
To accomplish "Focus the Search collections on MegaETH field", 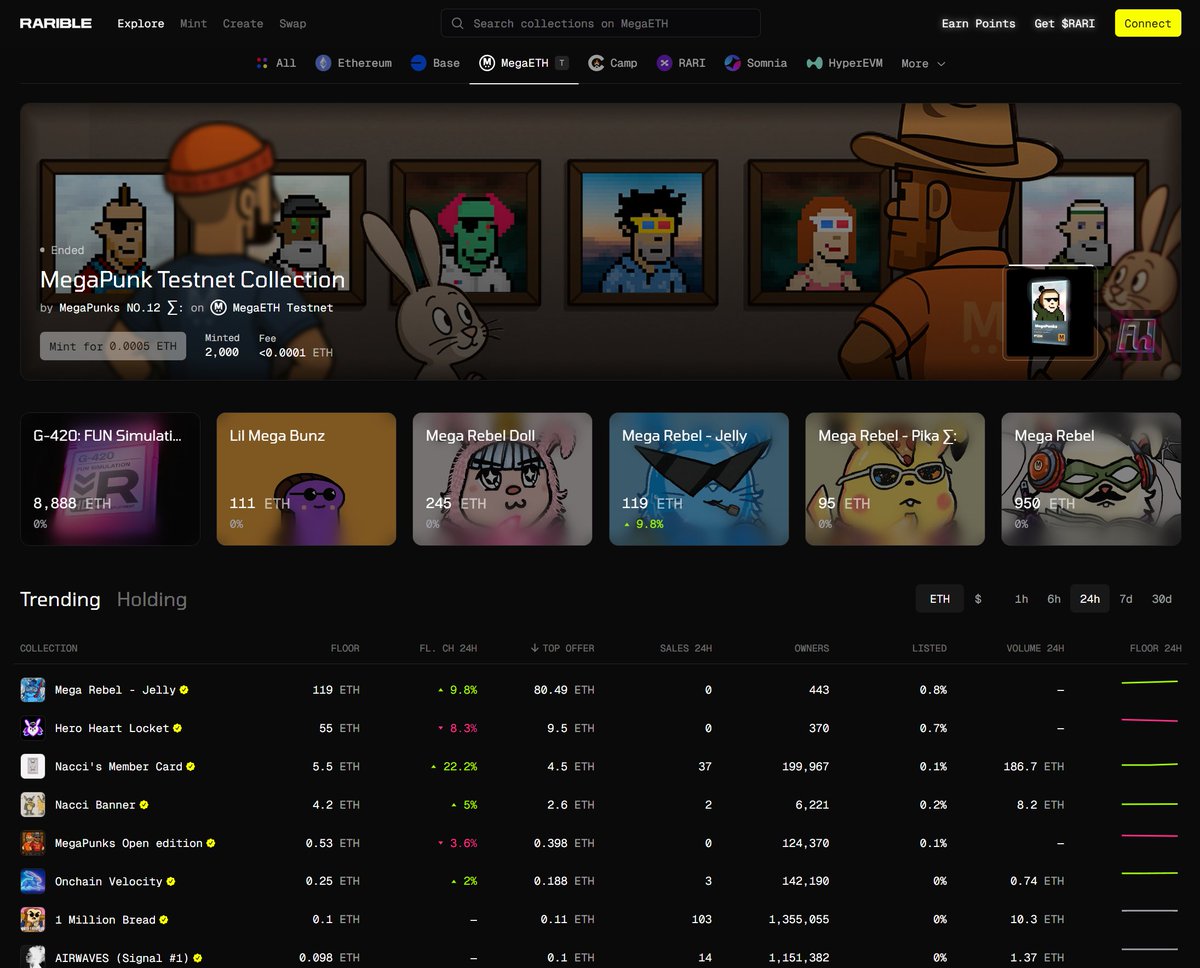I will 600,23.
